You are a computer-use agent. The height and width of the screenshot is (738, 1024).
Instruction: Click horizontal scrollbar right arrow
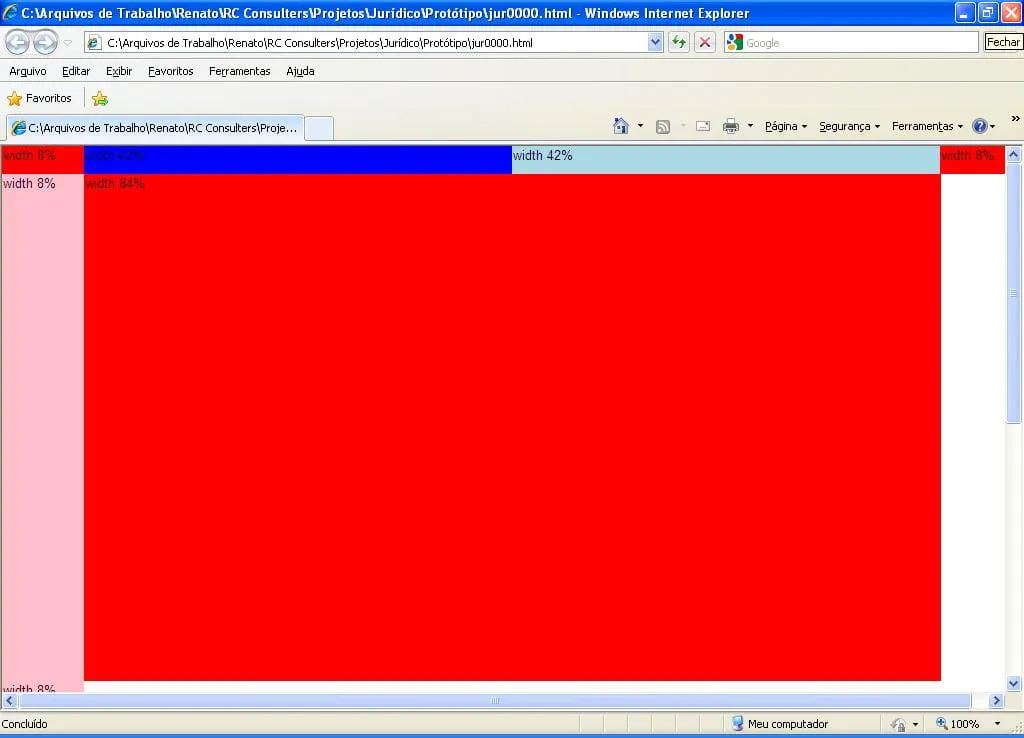point(996,701)
